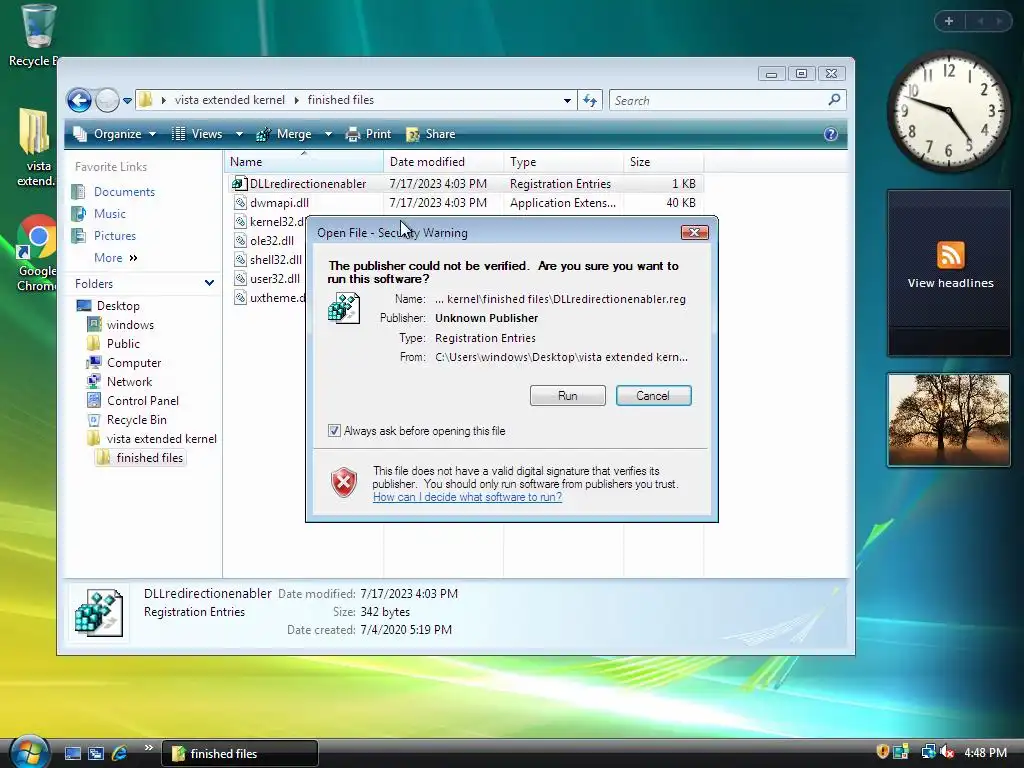Click Run in the security warning

pos(568,396)
